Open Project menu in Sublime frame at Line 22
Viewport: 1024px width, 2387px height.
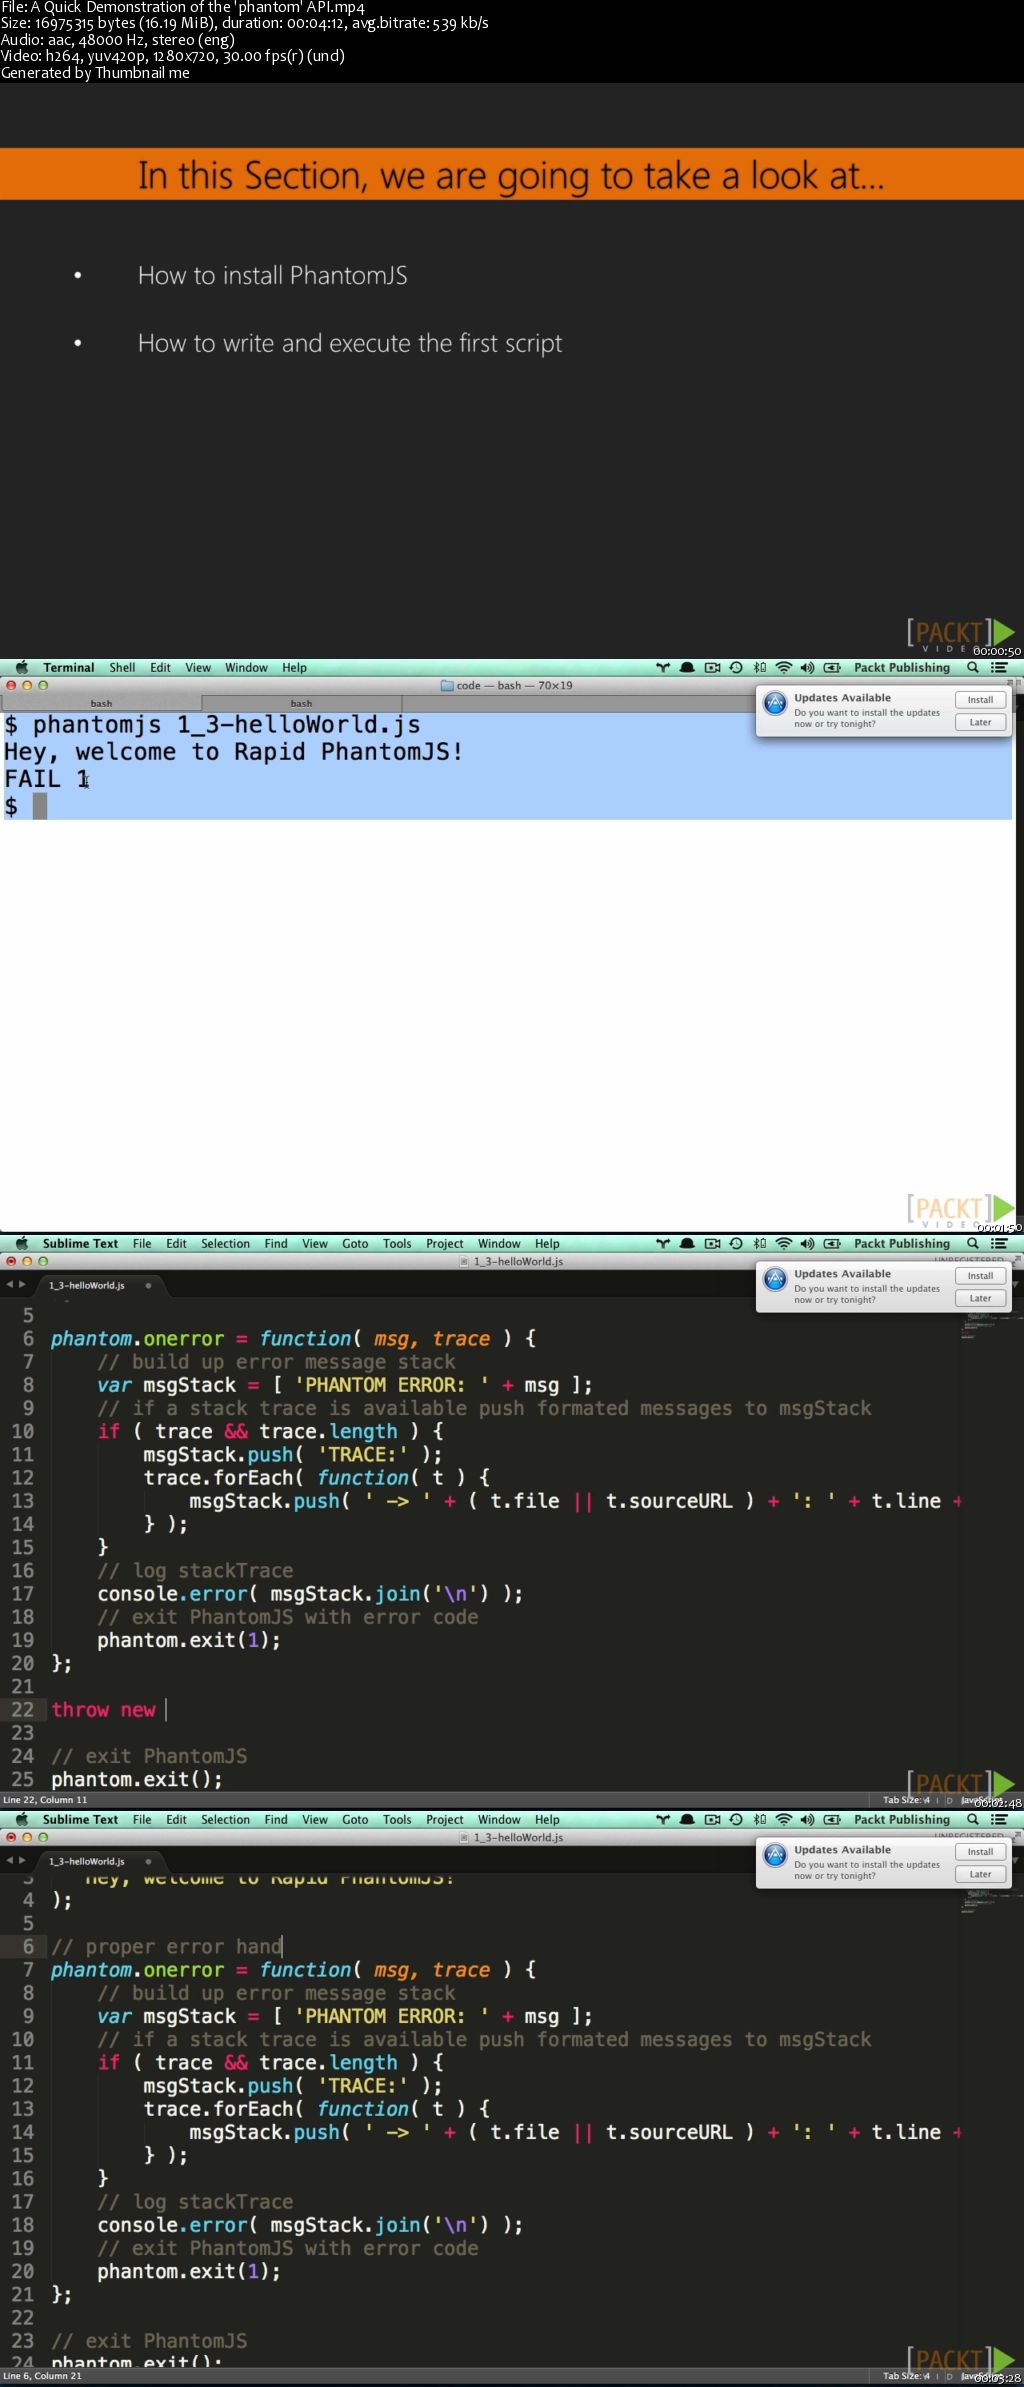click(444, 1243)
